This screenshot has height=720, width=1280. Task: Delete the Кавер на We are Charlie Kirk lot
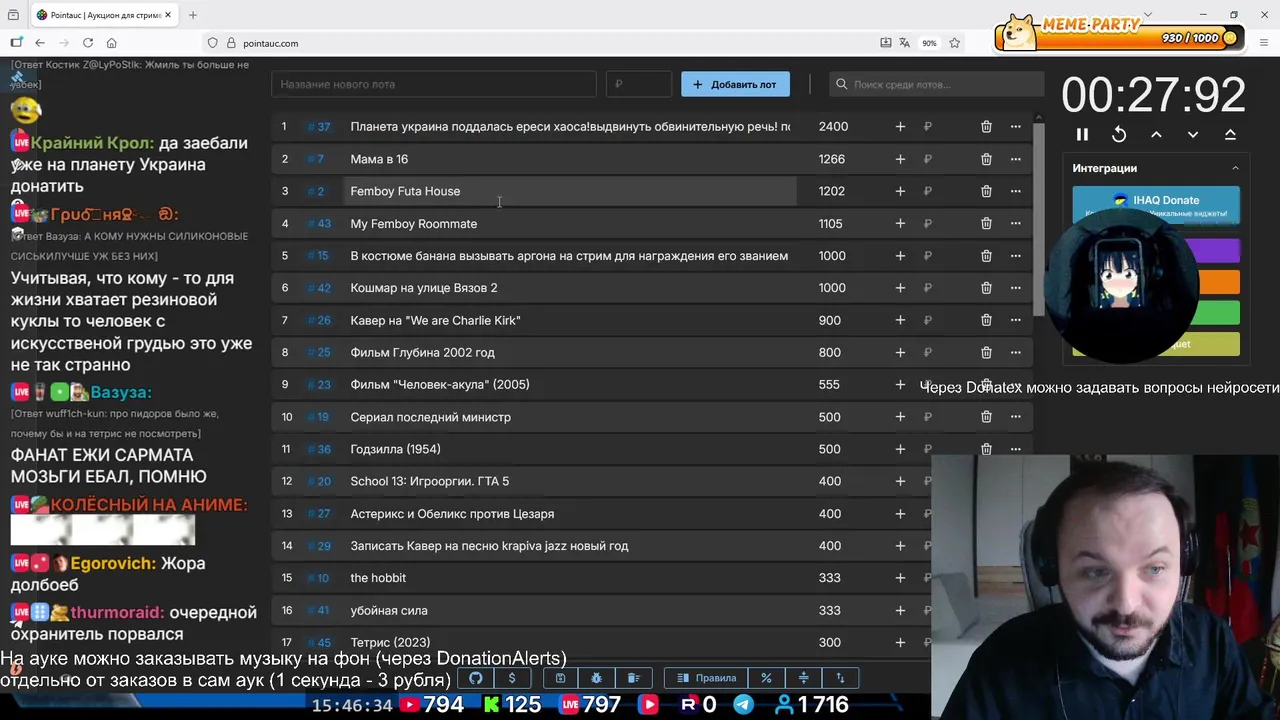tap(986, 320)
